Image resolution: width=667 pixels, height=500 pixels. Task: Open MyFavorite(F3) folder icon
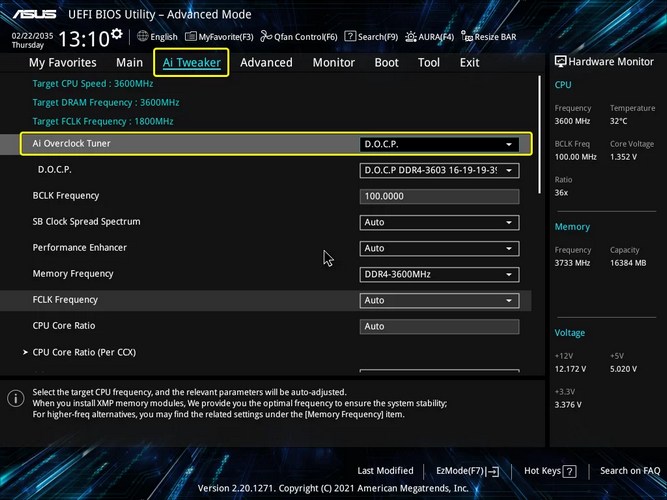coord(191,37)
